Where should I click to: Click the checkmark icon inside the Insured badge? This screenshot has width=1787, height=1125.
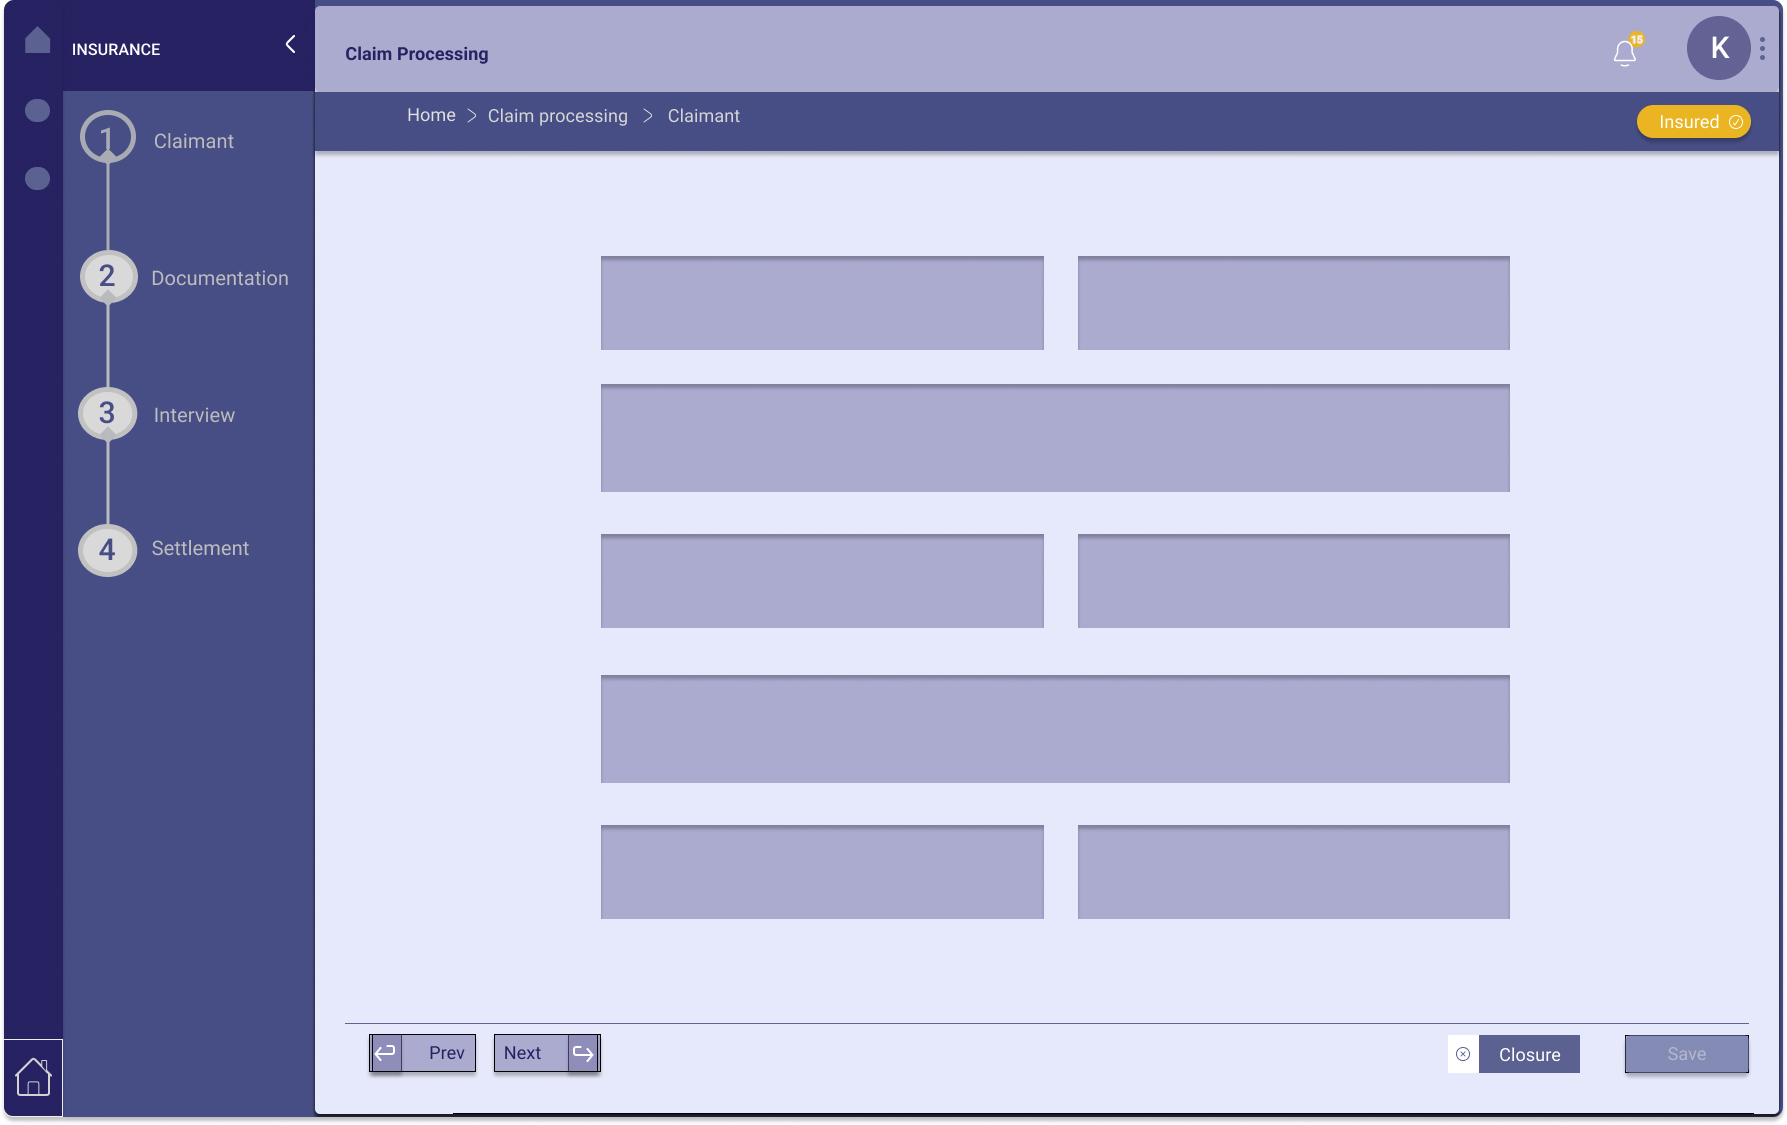point(1734,121)
